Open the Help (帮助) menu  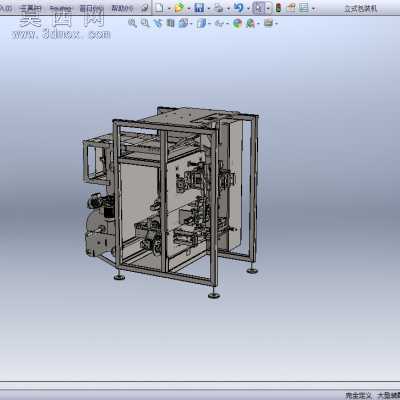pyautogui.click(x=122, y=8)
